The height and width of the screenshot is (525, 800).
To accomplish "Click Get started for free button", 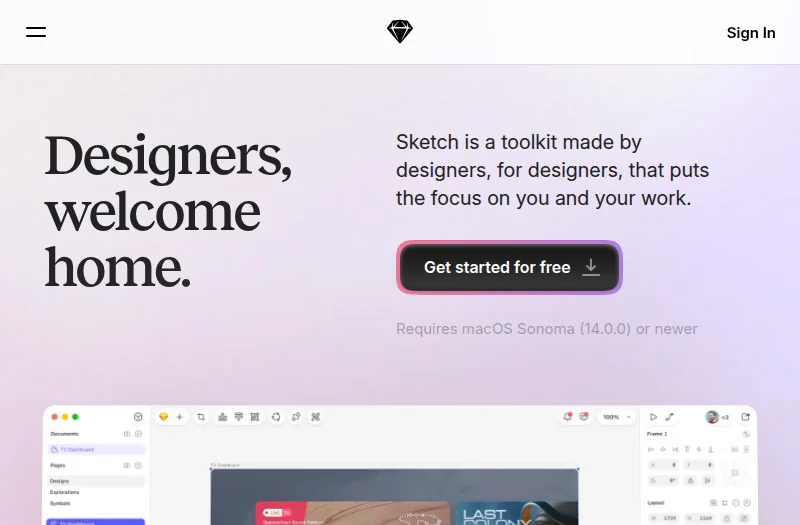I will pyautogui.click(x=509, y=267).
